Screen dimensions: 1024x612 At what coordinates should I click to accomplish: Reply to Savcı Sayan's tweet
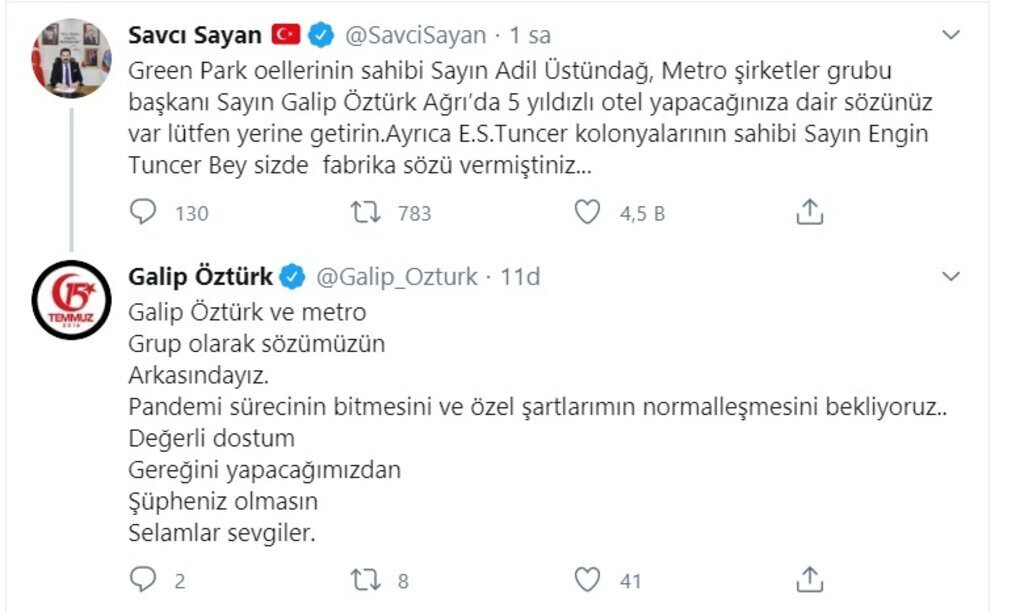(145, 212)
